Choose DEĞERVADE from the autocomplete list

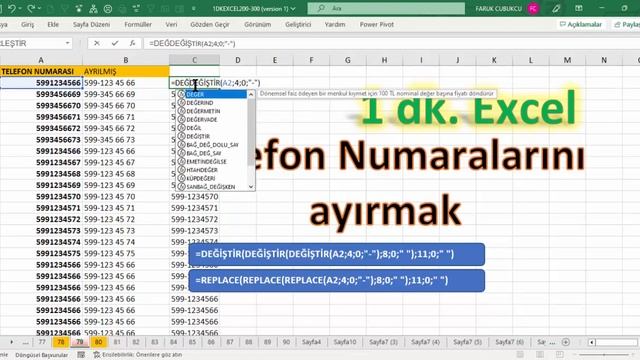point(212,120)
